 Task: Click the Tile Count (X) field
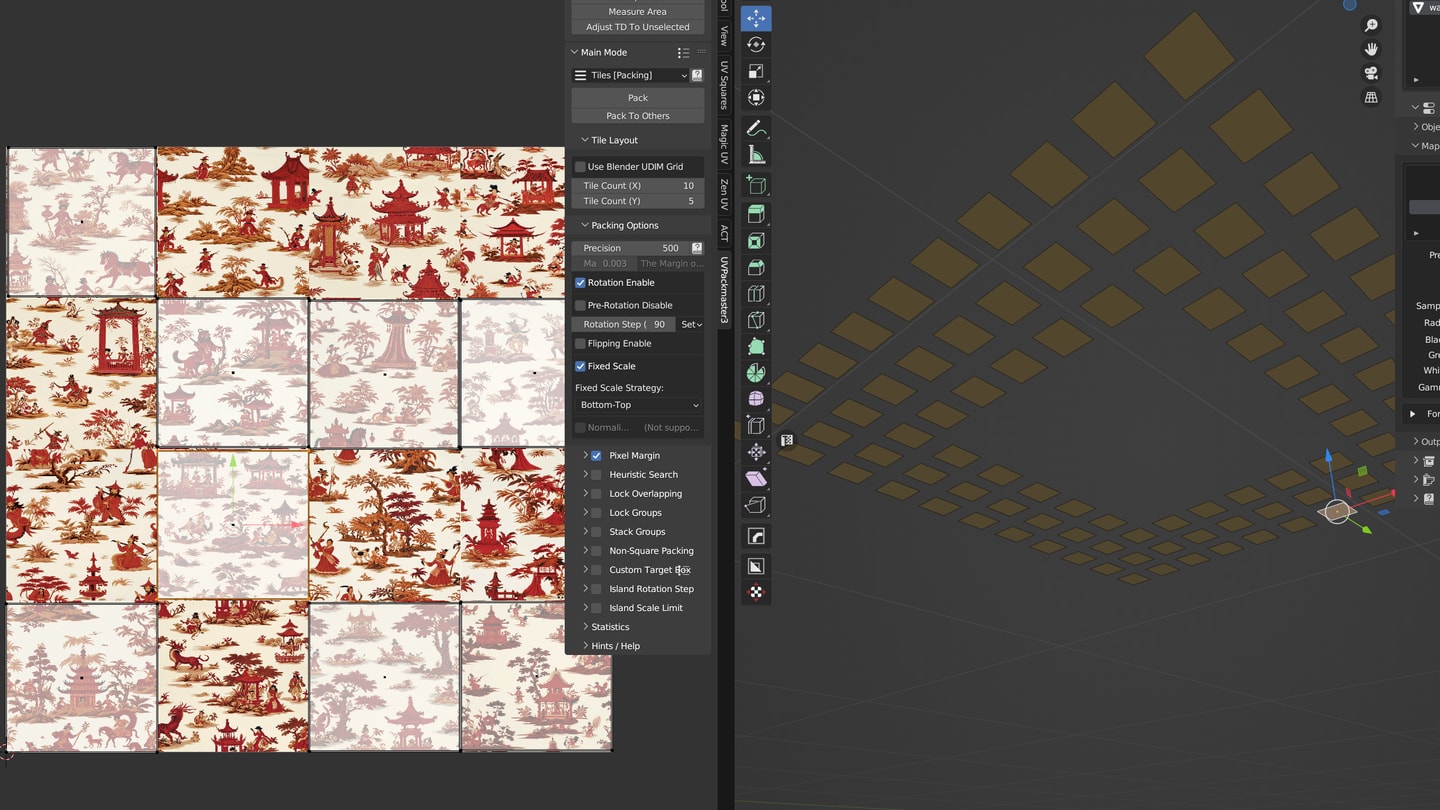pyautogui.click(x=638, y=186)
